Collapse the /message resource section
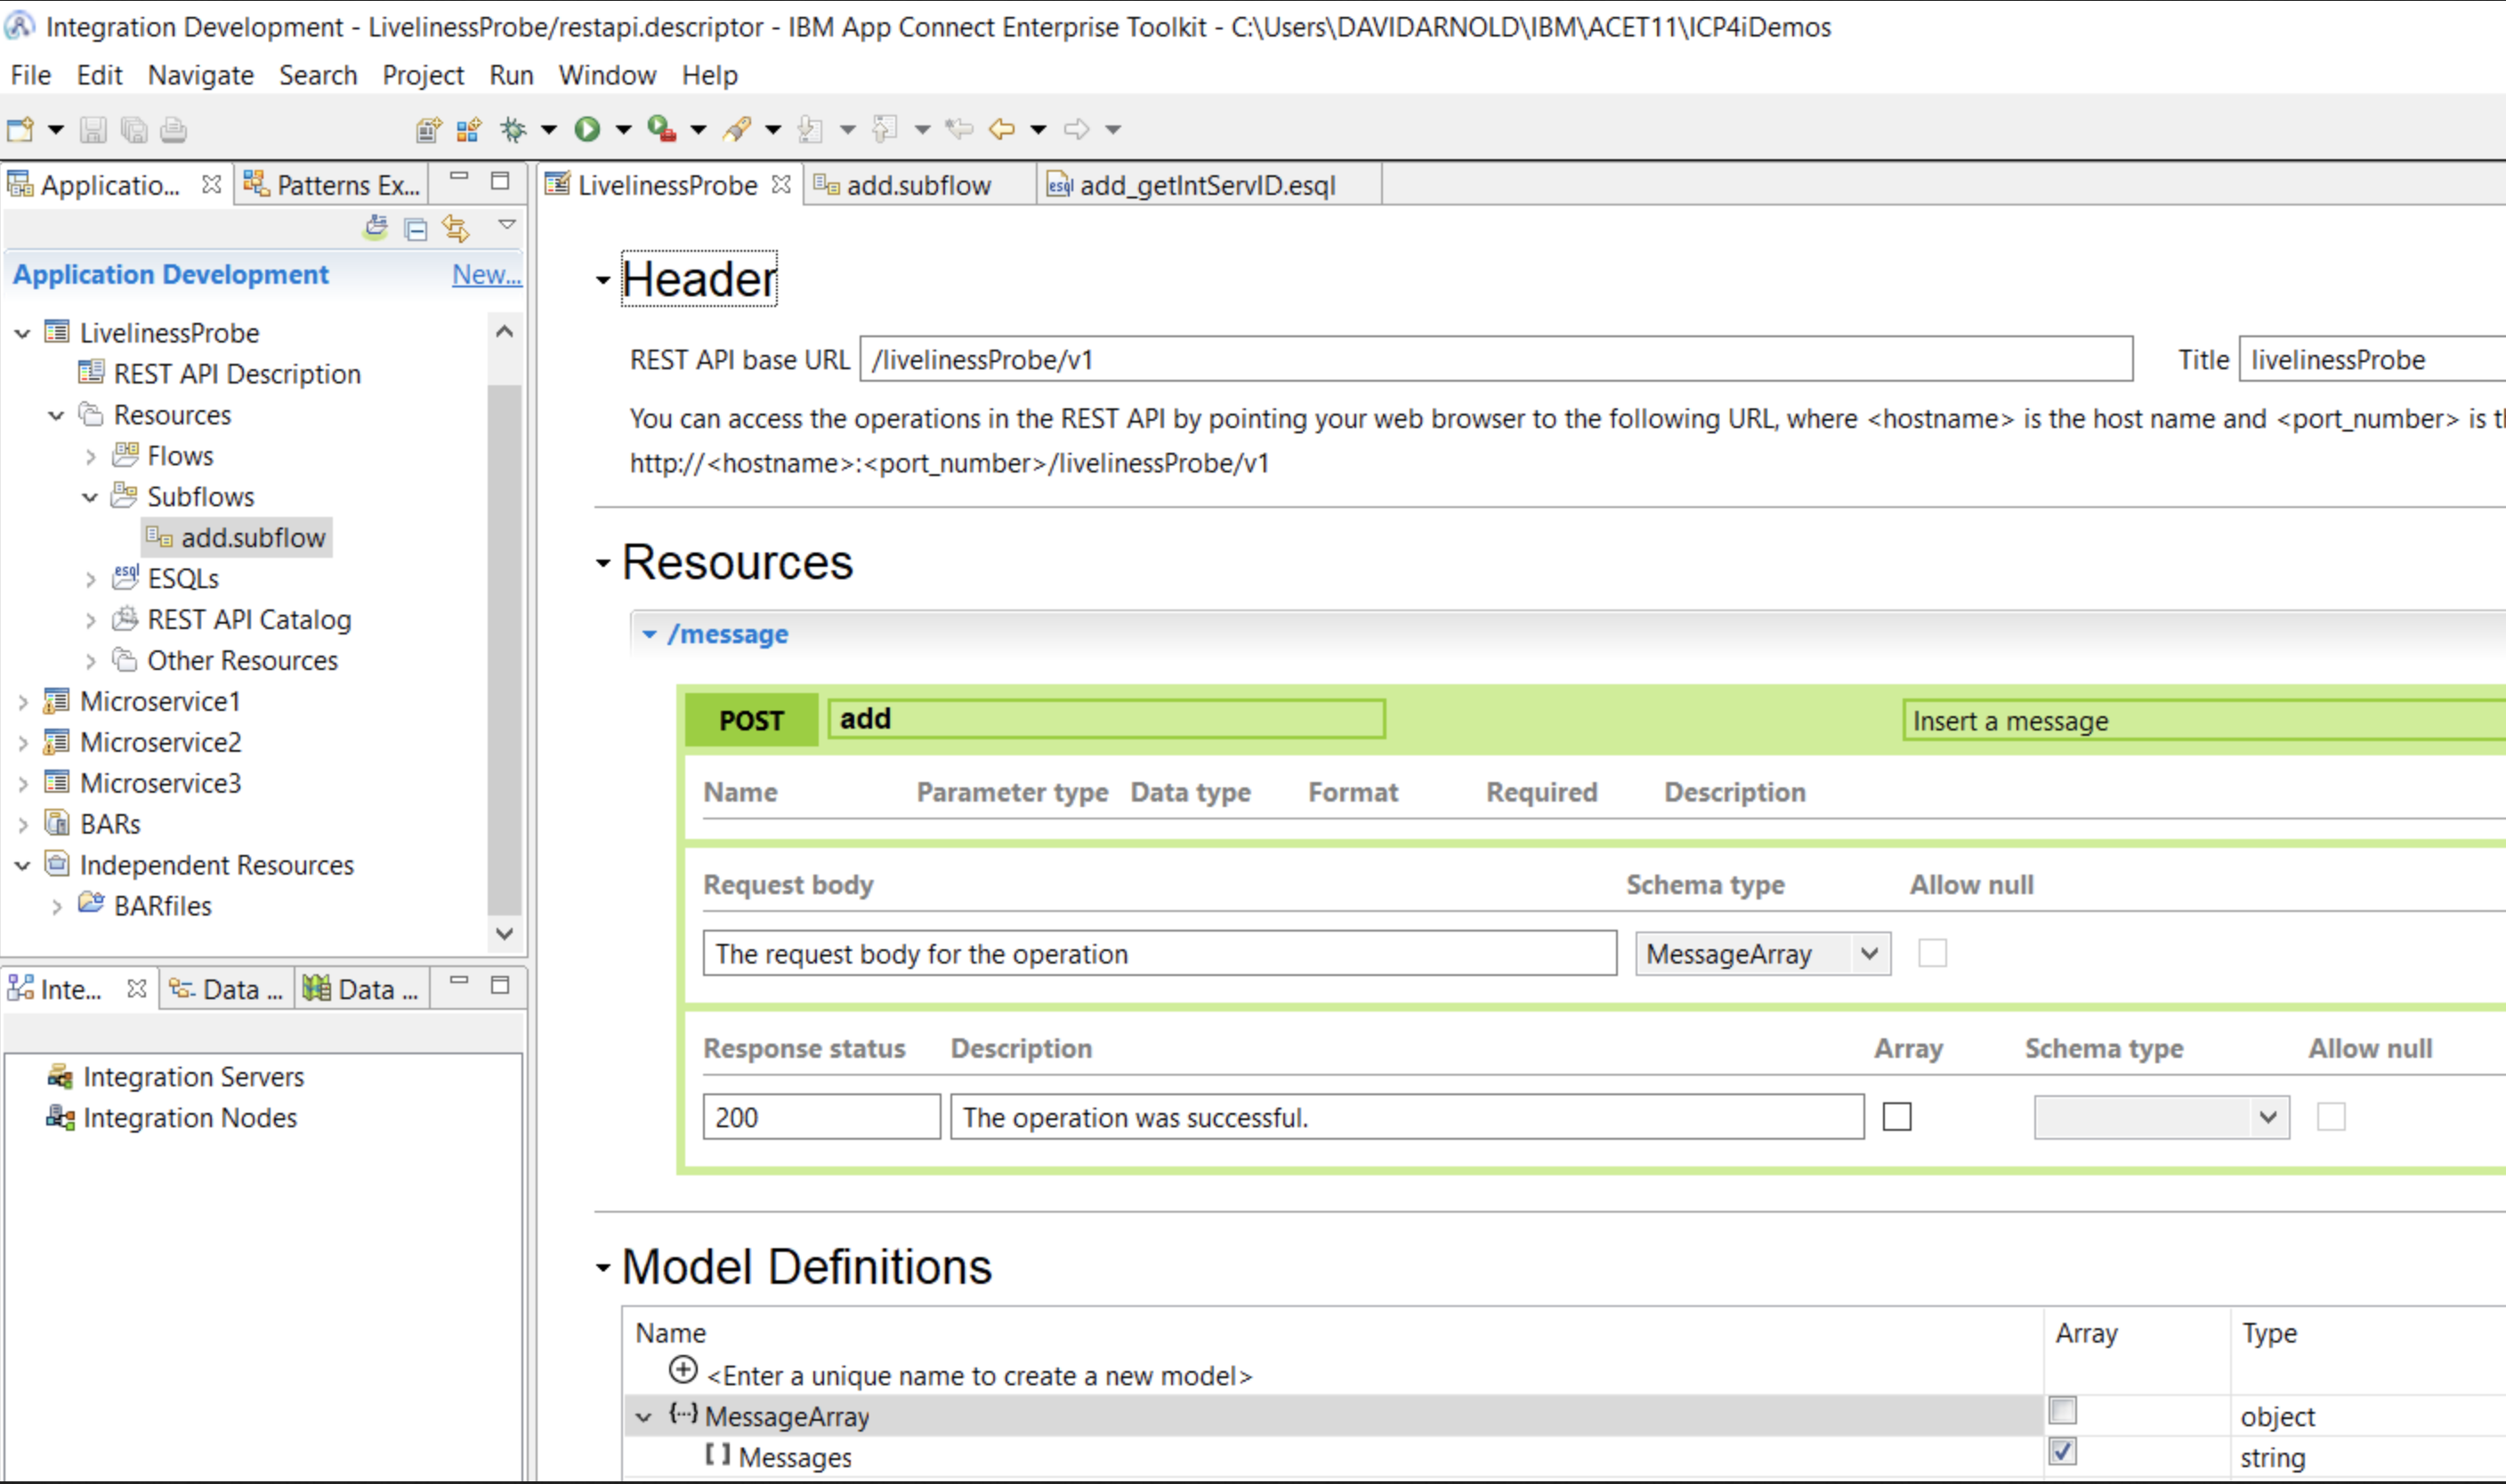Viewport: 2506px width, 1484px height. click(649, 634)
